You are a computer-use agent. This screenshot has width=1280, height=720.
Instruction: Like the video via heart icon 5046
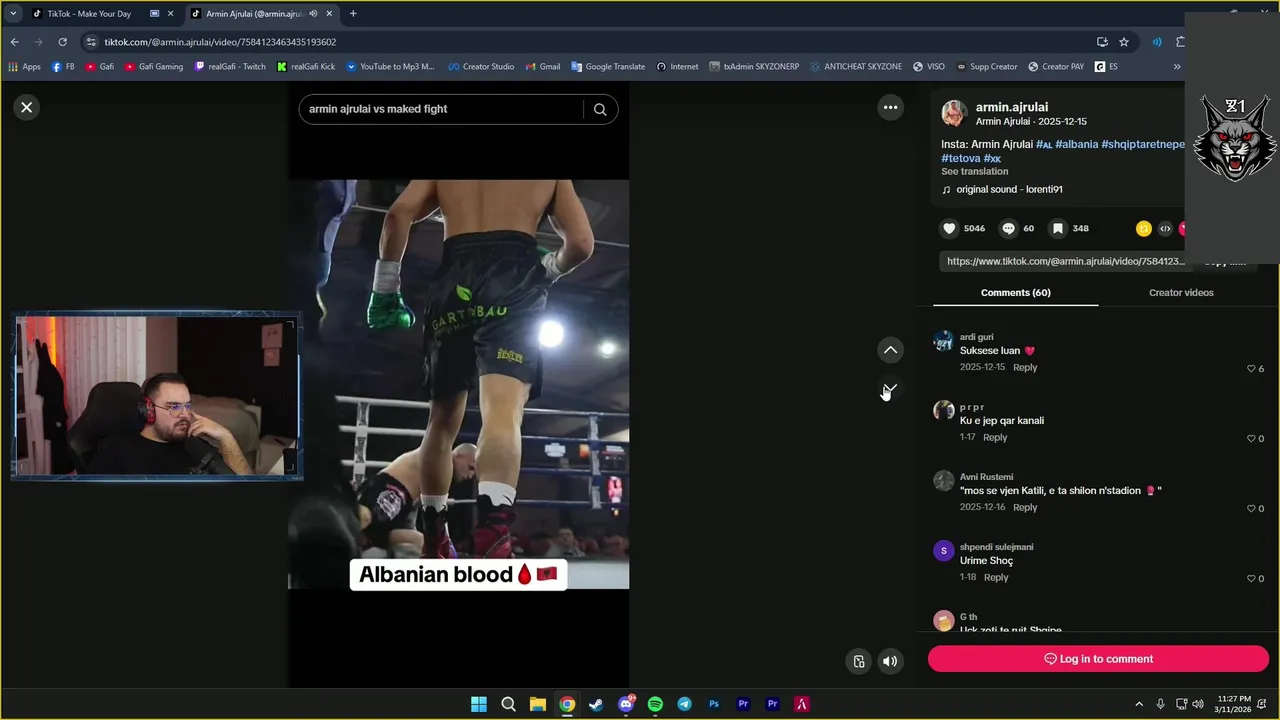coord(950,228)
